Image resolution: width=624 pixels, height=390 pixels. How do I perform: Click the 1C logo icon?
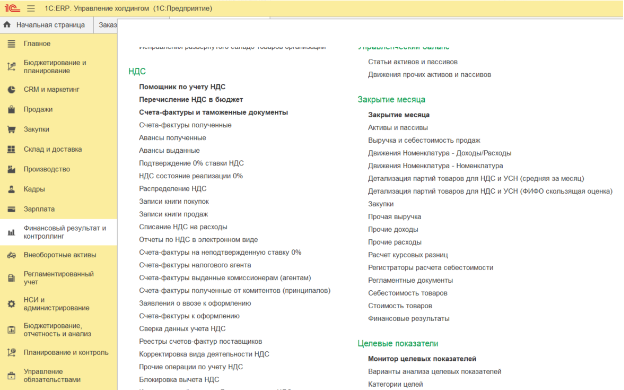coord(12,8)
